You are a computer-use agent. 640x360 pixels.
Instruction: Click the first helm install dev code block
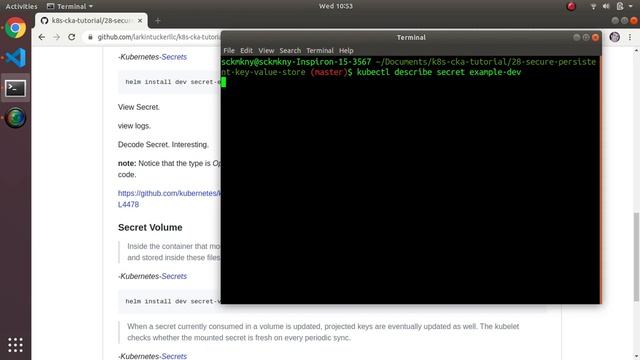(x=169, y=82)
